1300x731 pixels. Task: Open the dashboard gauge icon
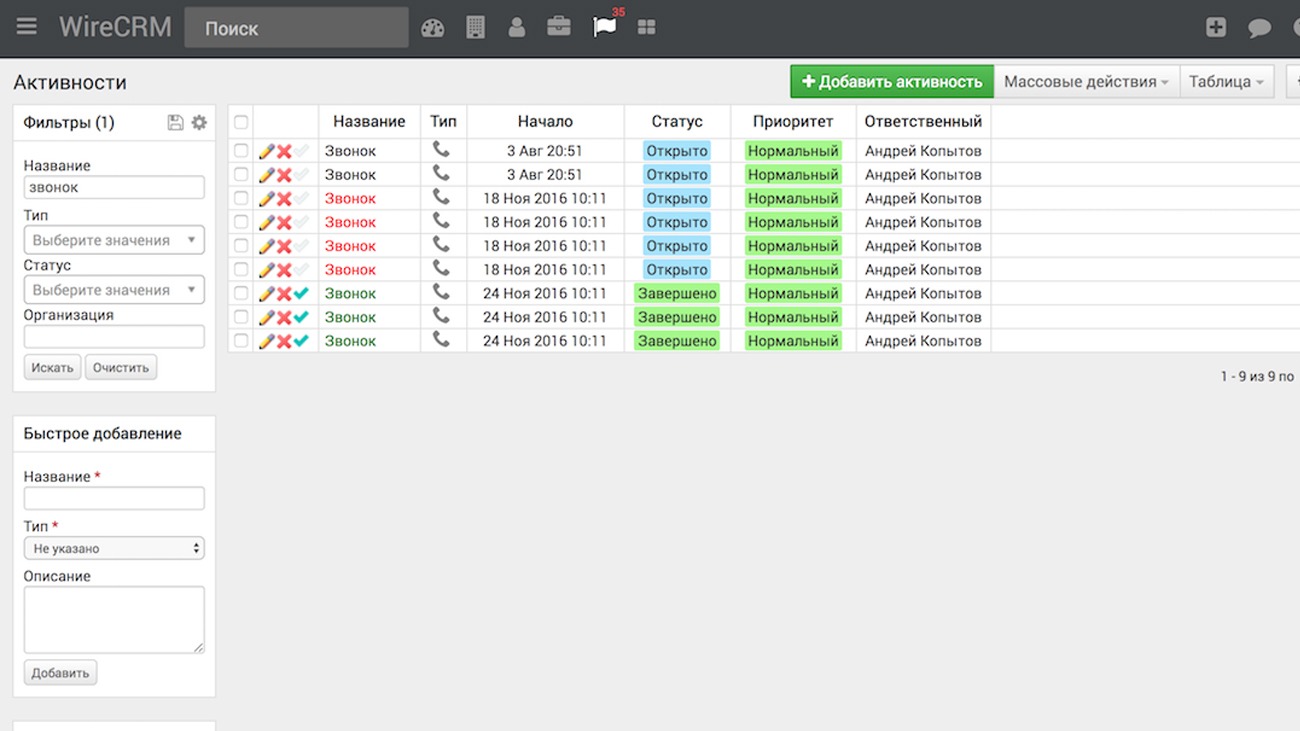[x=432, y=28]
